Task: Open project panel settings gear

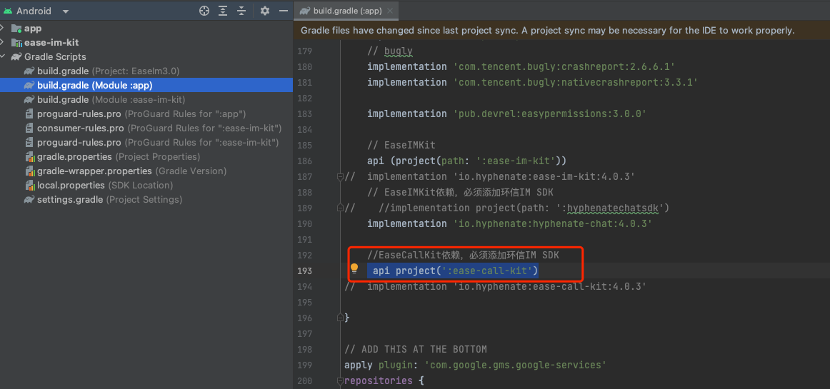Action: [265, 11]
